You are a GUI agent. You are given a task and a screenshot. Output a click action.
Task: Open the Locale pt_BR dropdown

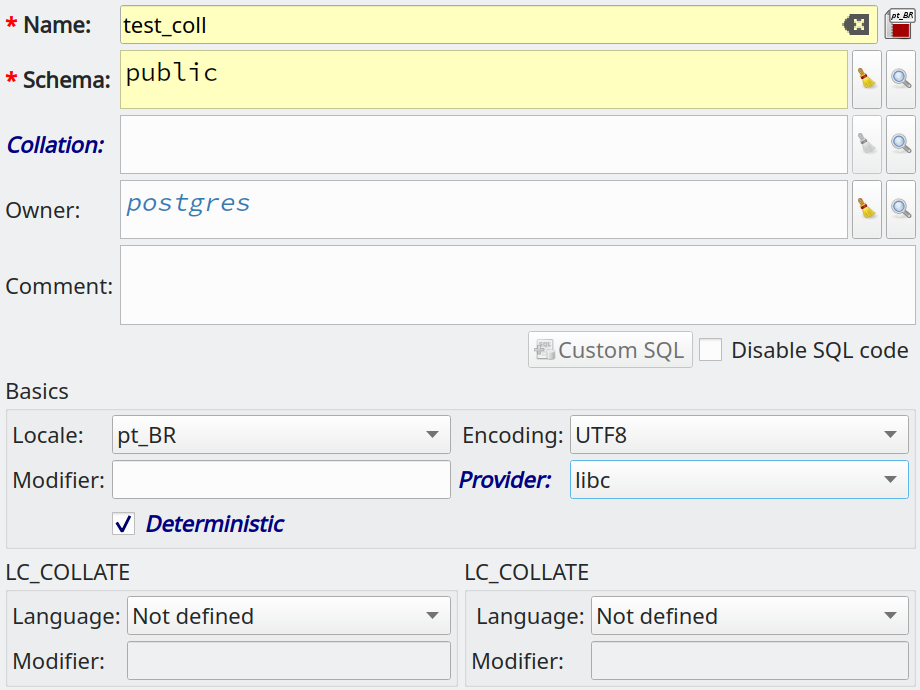click(x=281, y=435)
